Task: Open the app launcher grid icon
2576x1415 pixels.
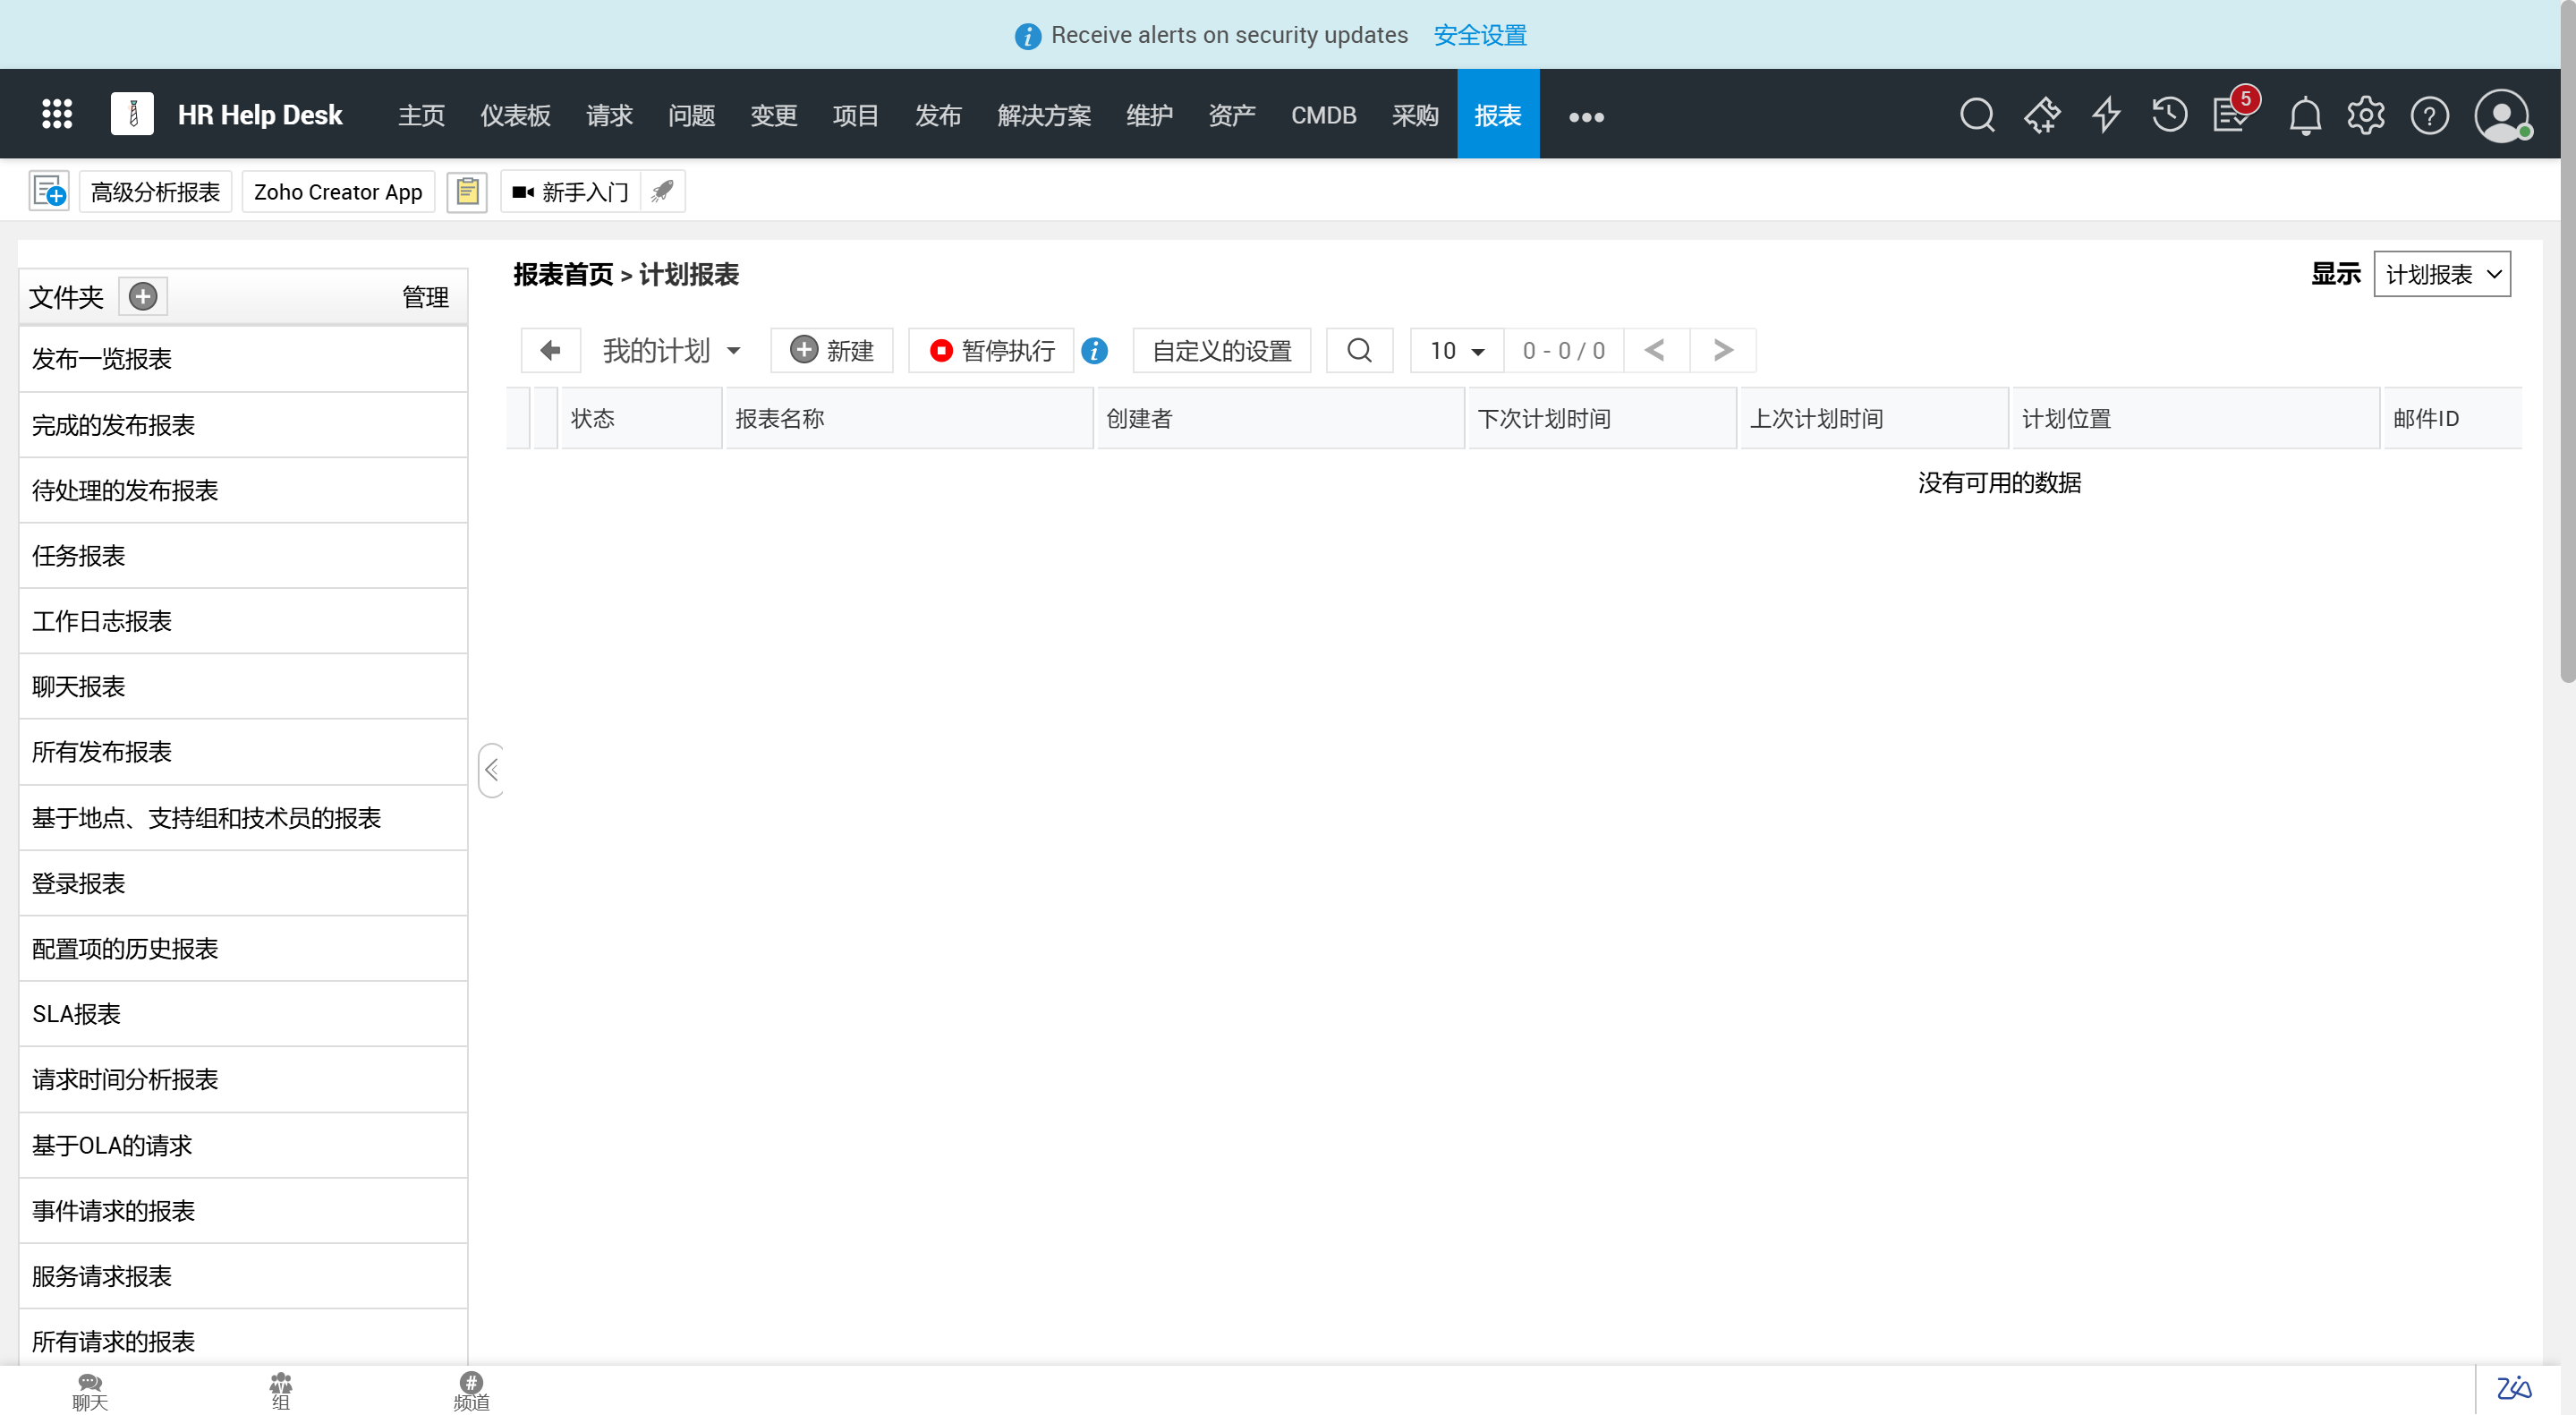Action: 57,114
